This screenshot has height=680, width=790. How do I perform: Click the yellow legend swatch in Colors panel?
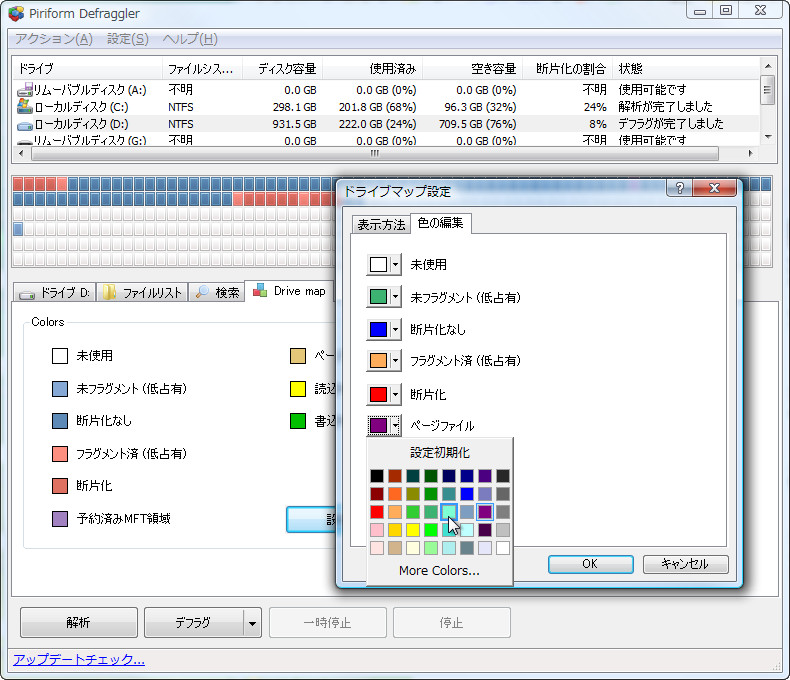(x=298, y=389)
